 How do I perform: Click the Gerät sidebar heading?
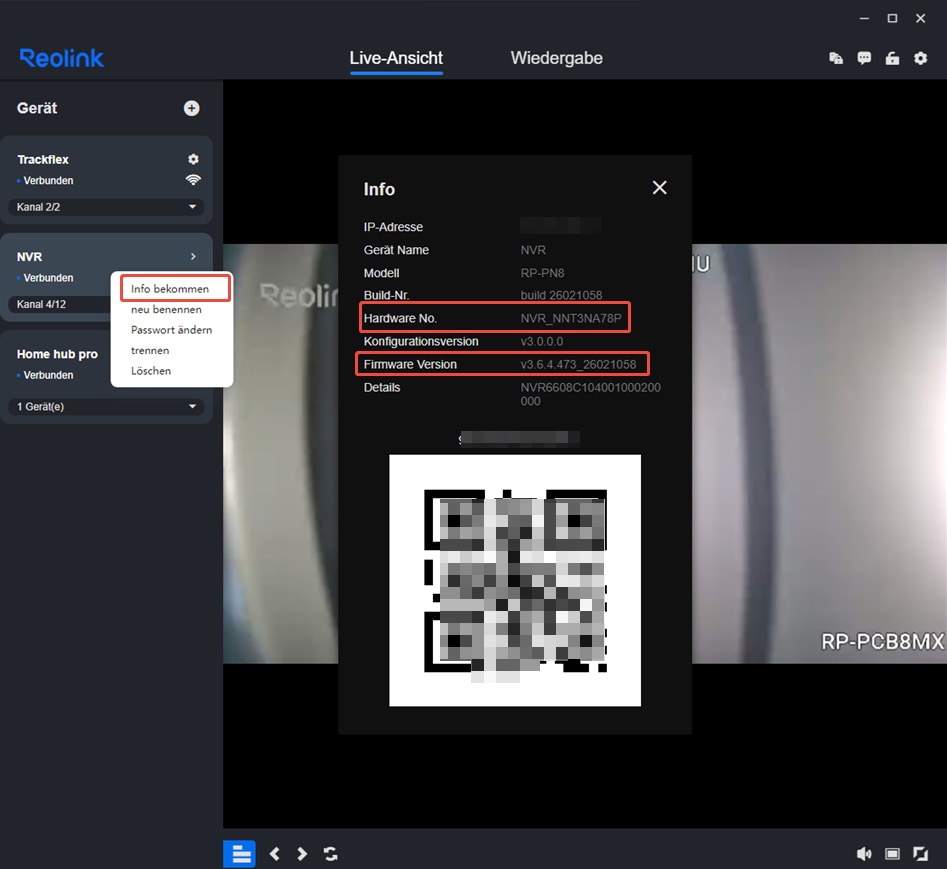(x=37, y=108)
